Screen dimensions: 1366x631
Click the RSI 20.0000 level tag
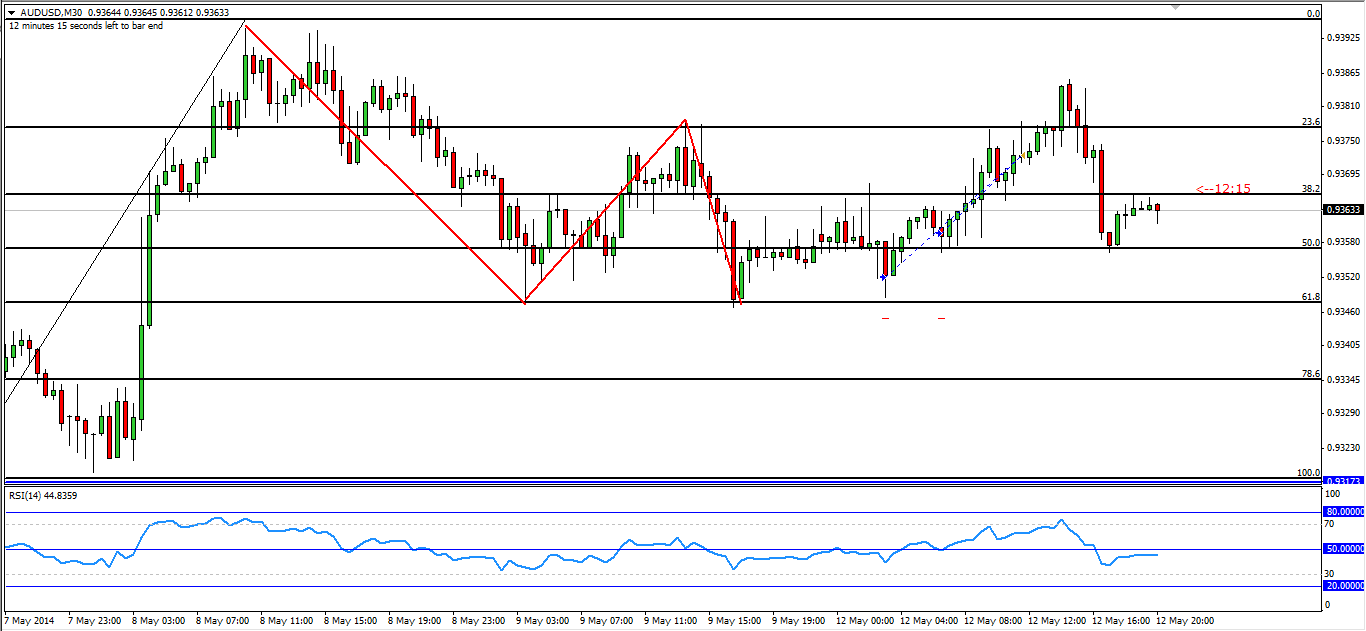(1344, 586)
